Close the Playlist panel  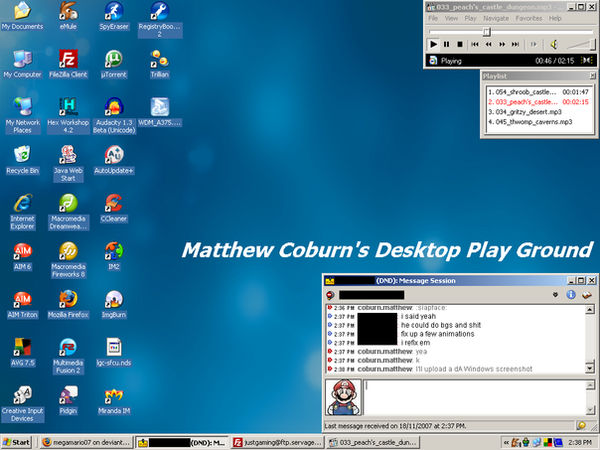point(592,76)
